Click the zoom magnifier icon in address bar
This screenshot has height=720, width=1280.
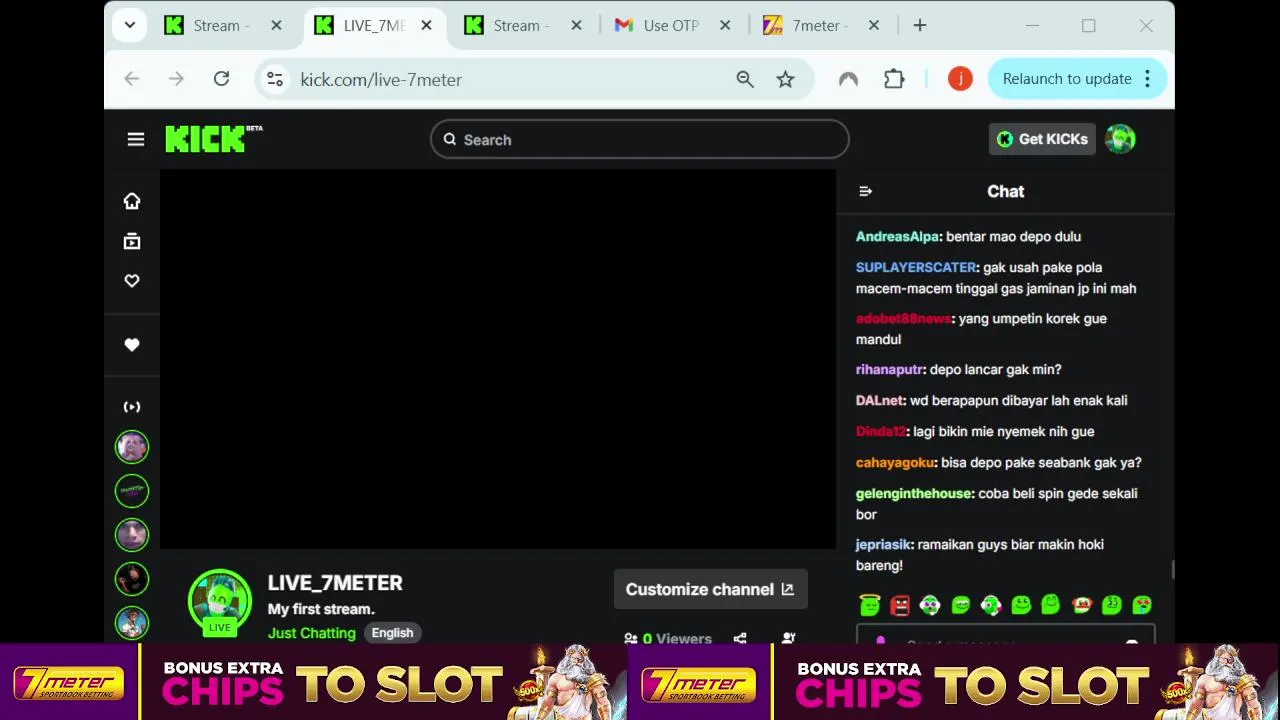click(x=745, y=79)
